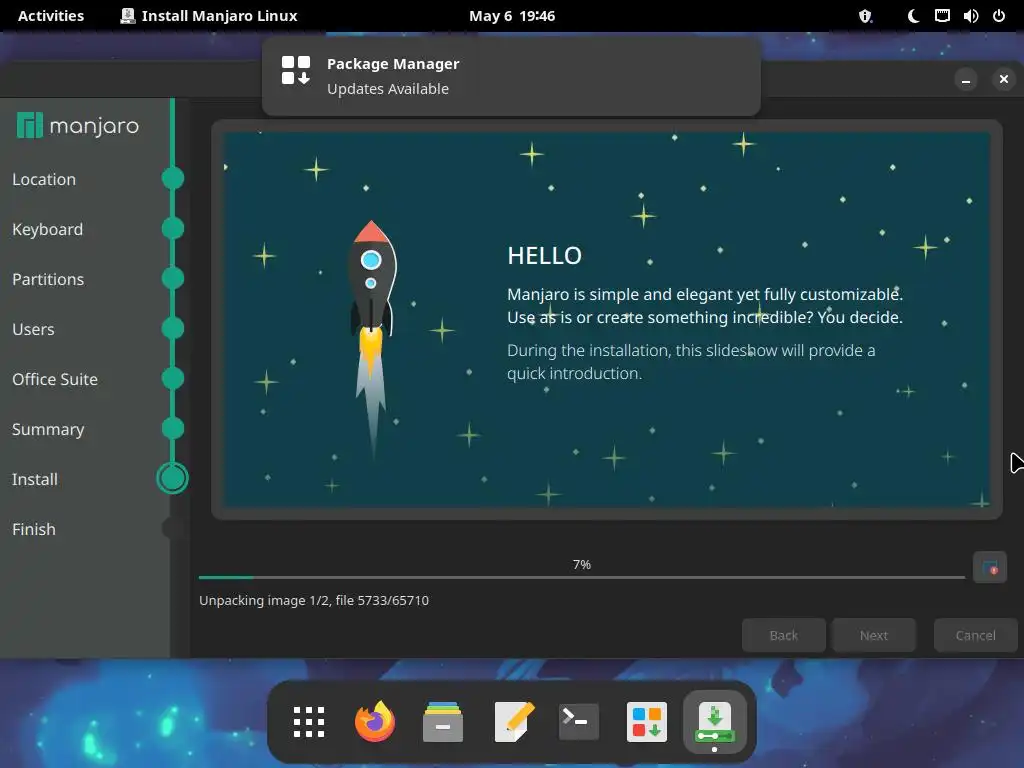The image size is (1024, 768).
Task: Select the Users step in sidebar
Action: [x=33, y=329]
